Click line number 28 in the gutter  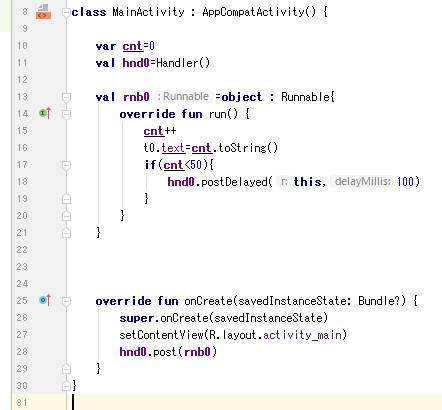pyautogui.click(x=22, y=352)
